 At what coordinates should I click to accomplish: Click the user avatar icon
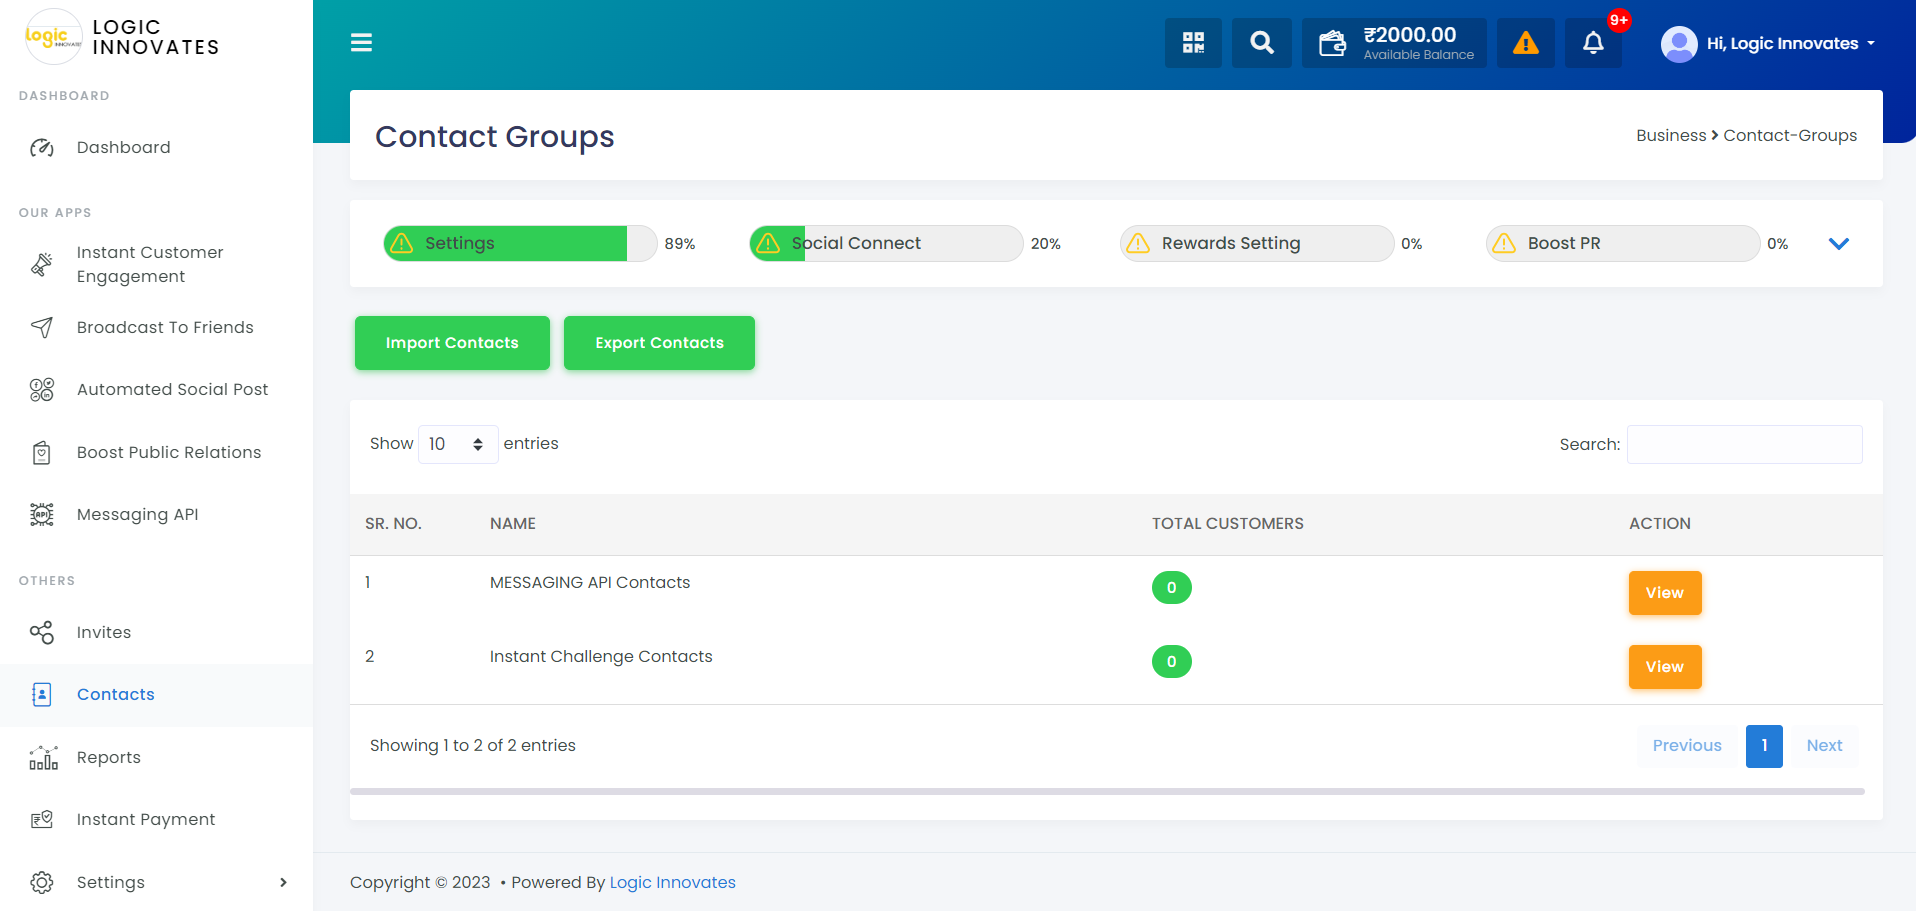1679,44
